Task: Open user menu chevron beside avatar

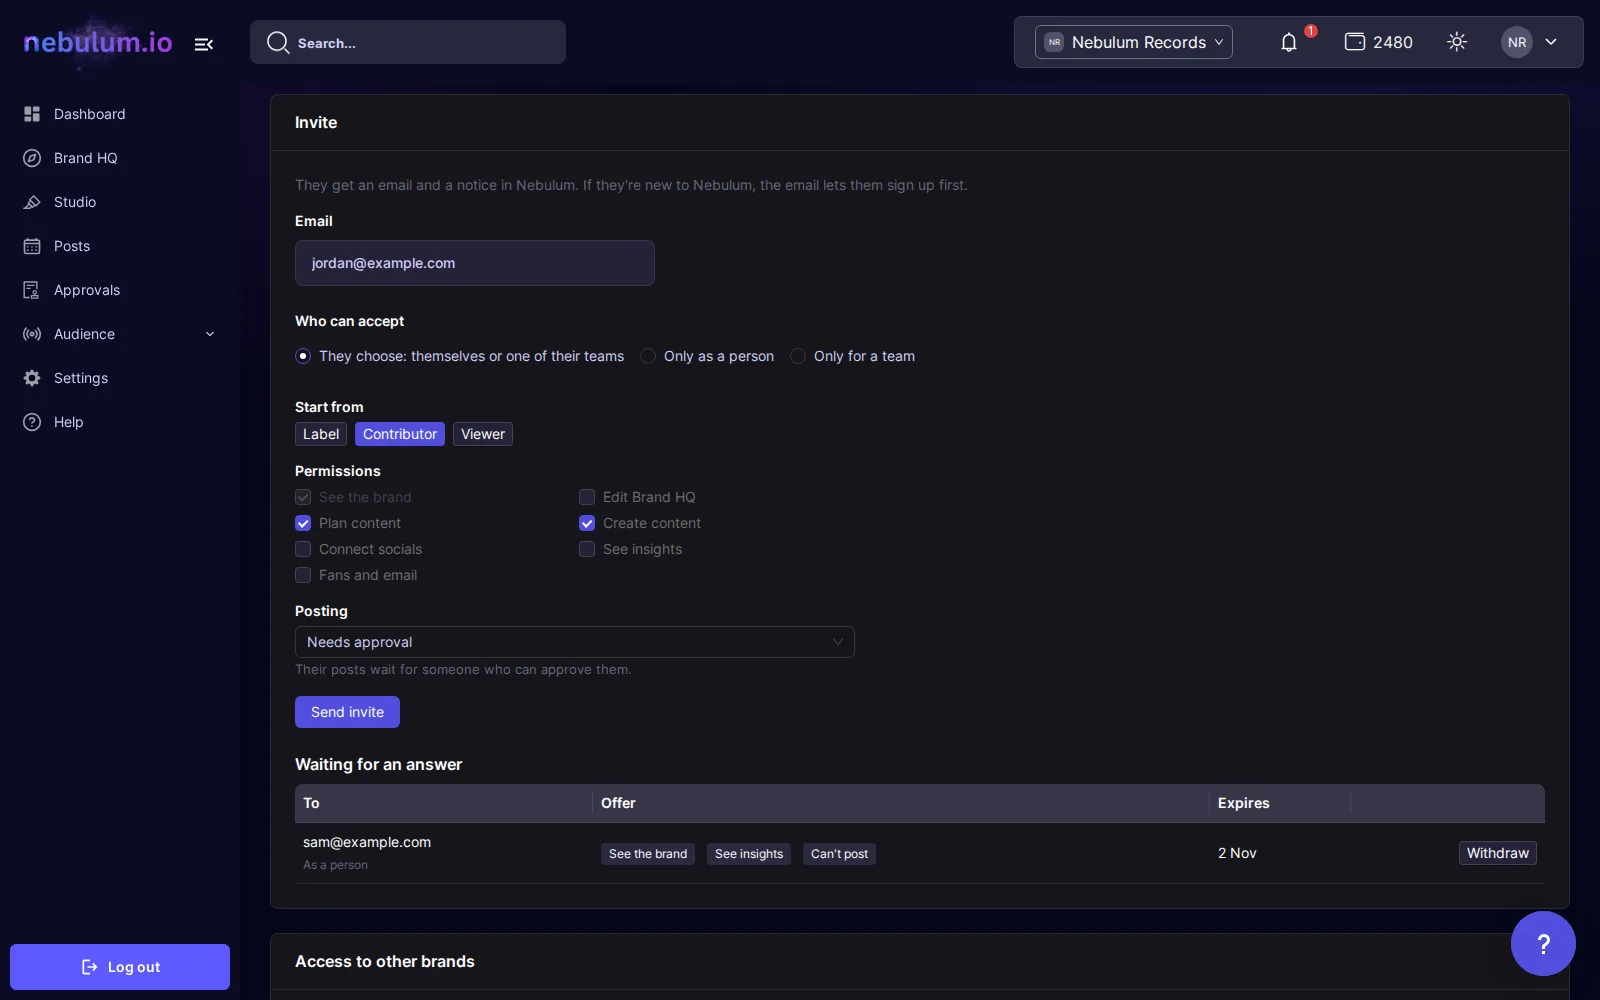Action: [x=1551, y=42]
